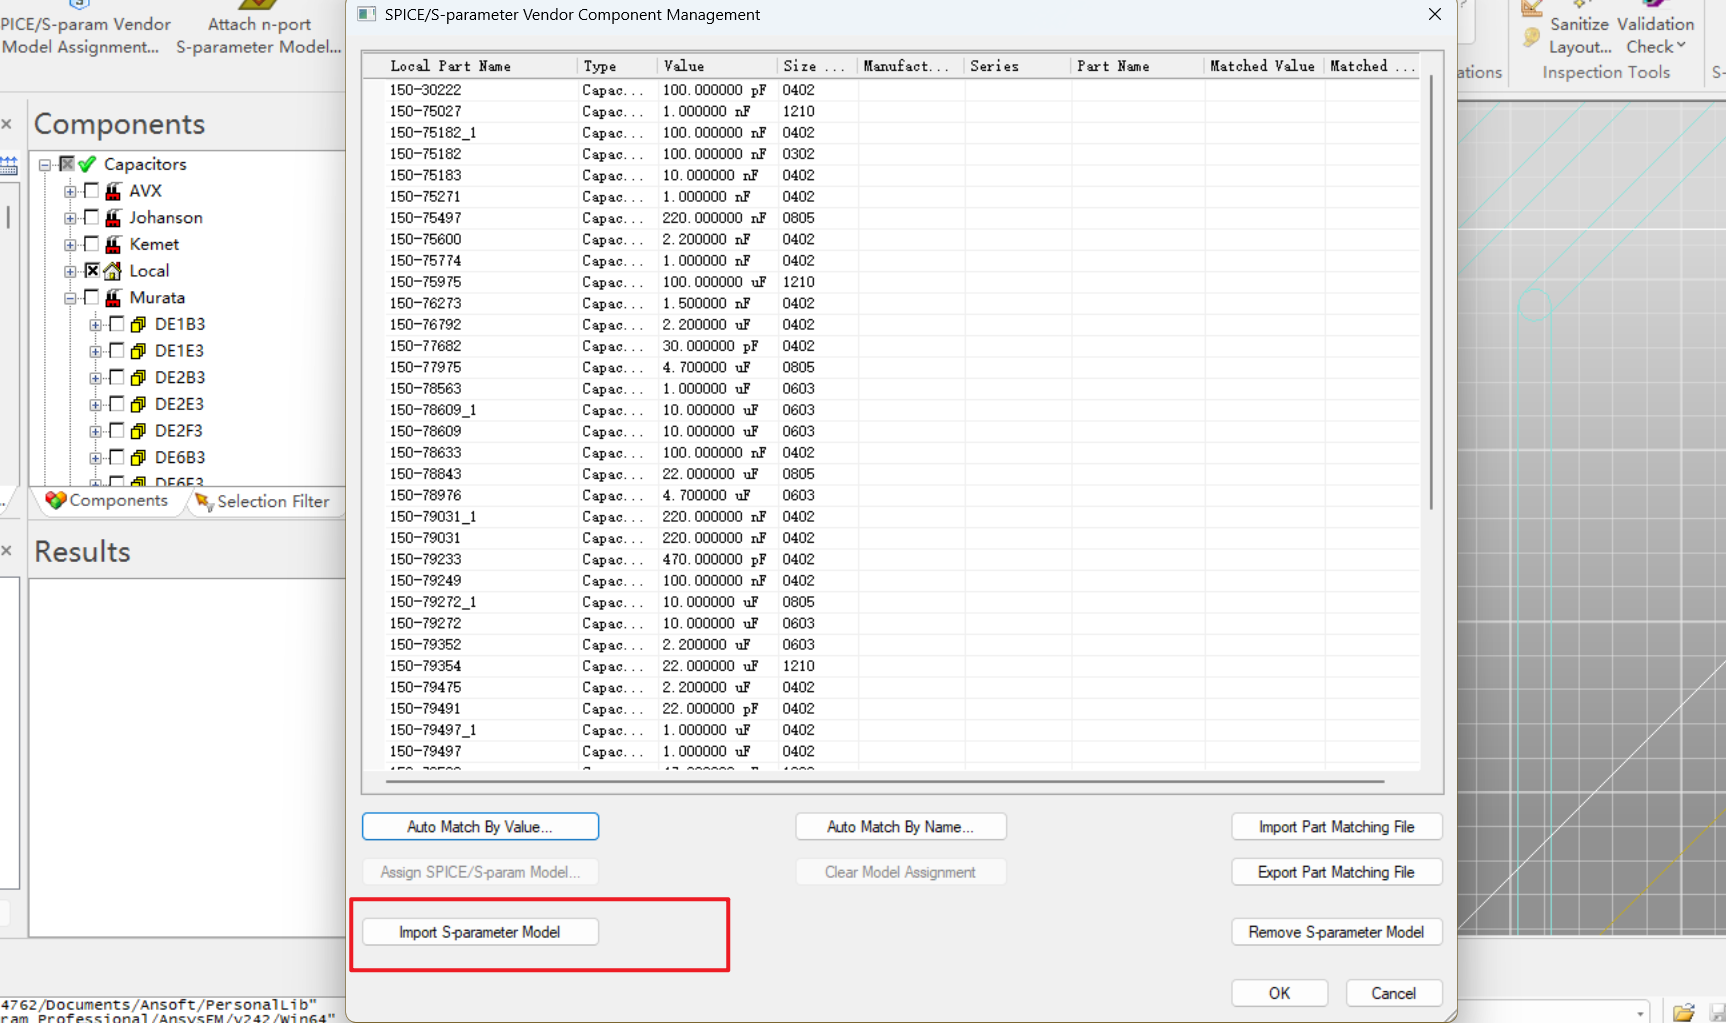1726x1023 pixels.
Task: Sort by the Size column header
Action: [x=817, y=66]
